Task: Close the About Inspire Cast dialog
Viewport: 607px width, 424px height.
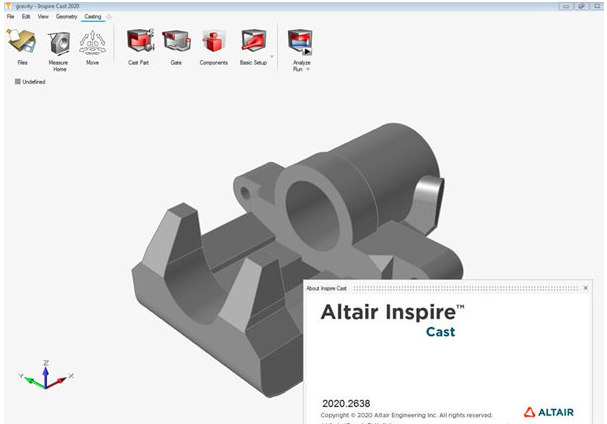Action: coord(585,288)
